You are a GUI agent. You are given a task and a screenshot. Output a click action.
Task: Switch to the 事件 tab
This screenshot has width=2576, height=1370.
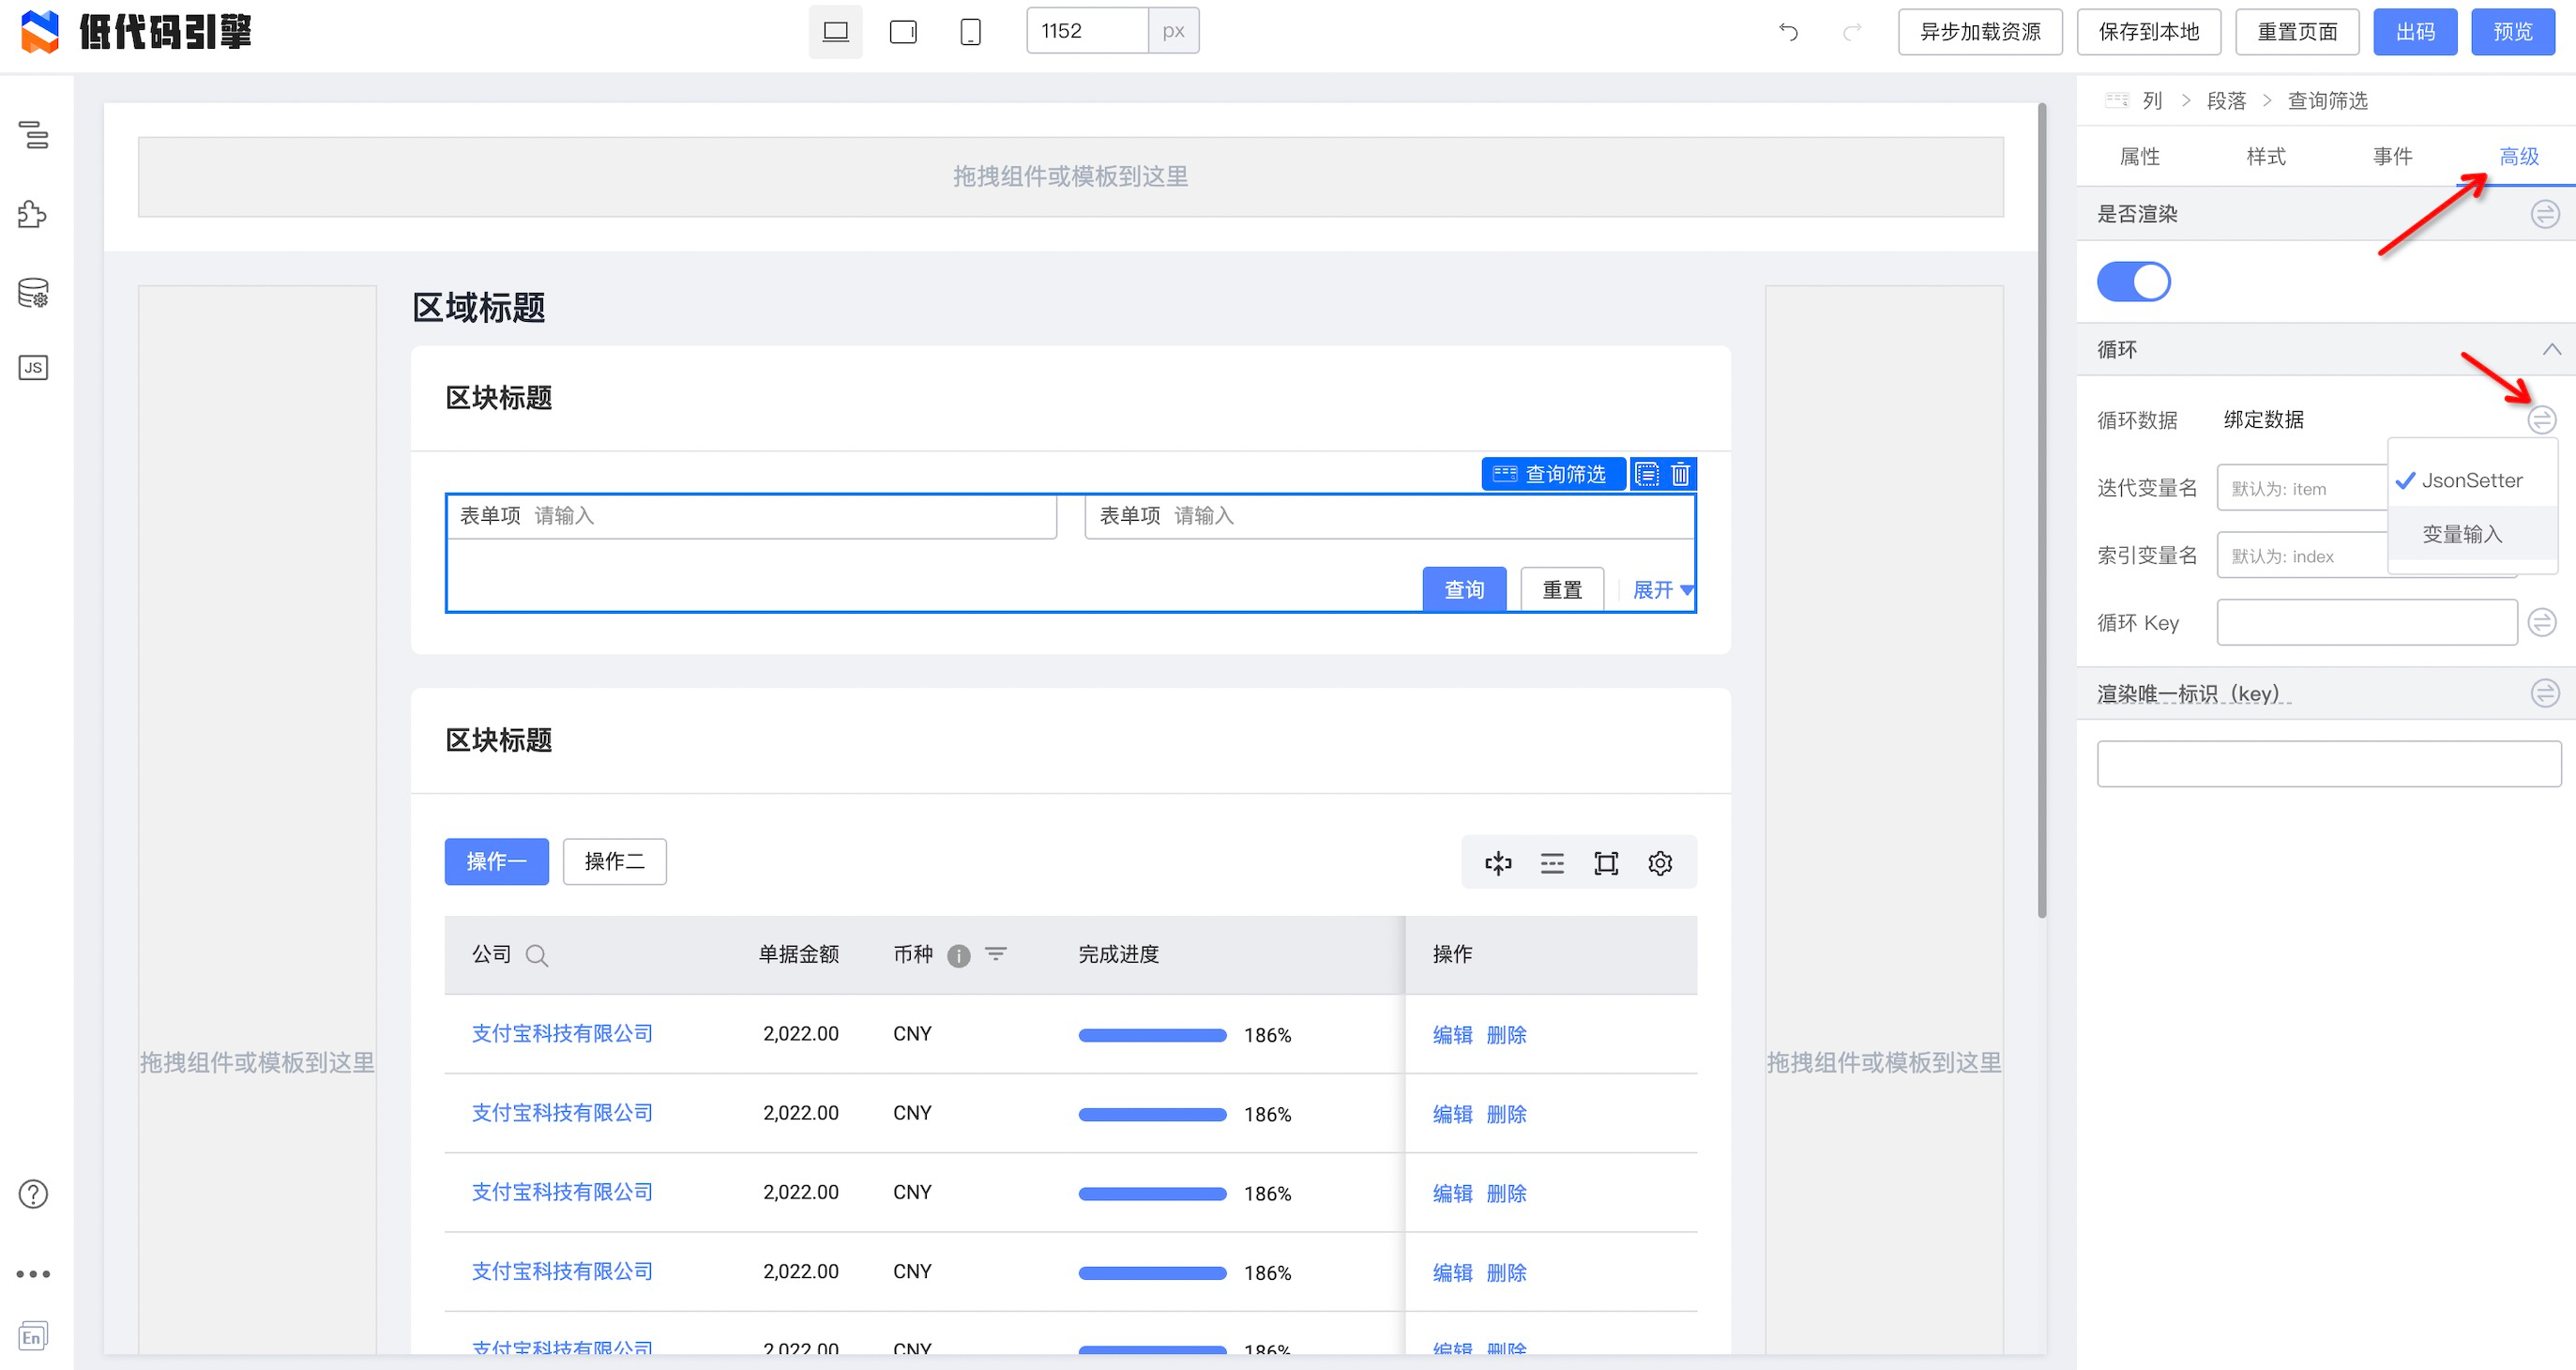pyautogui.click(x=2392, y=157)
